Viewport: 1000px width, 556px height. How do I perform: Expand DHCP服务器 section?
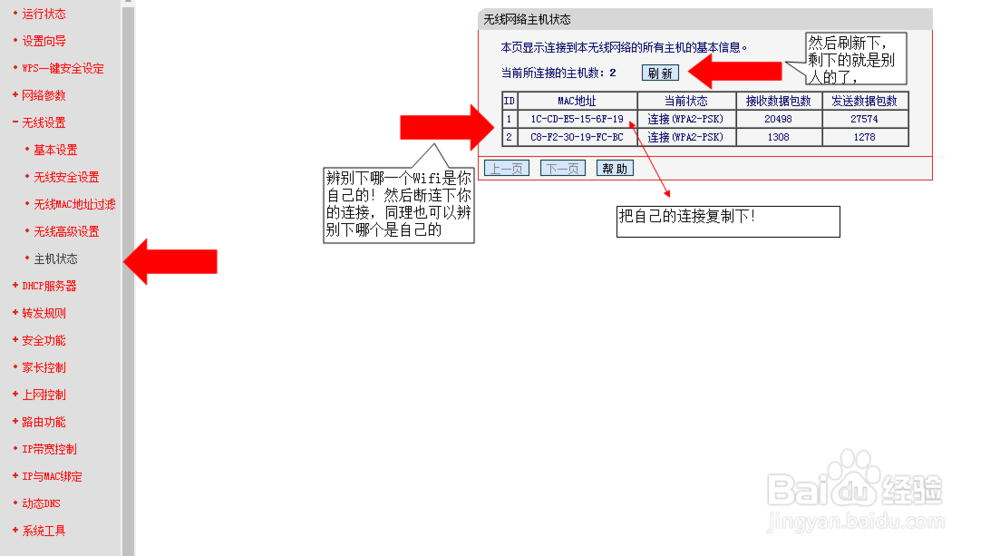pyautogui.click(x=49, y=286)
